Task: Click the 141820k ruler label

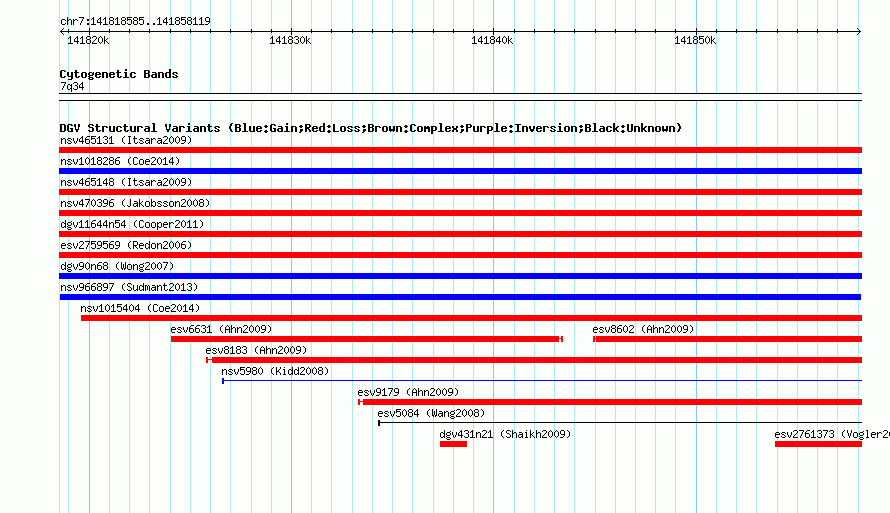Action: pyautogui.click(x=88, y=40)
